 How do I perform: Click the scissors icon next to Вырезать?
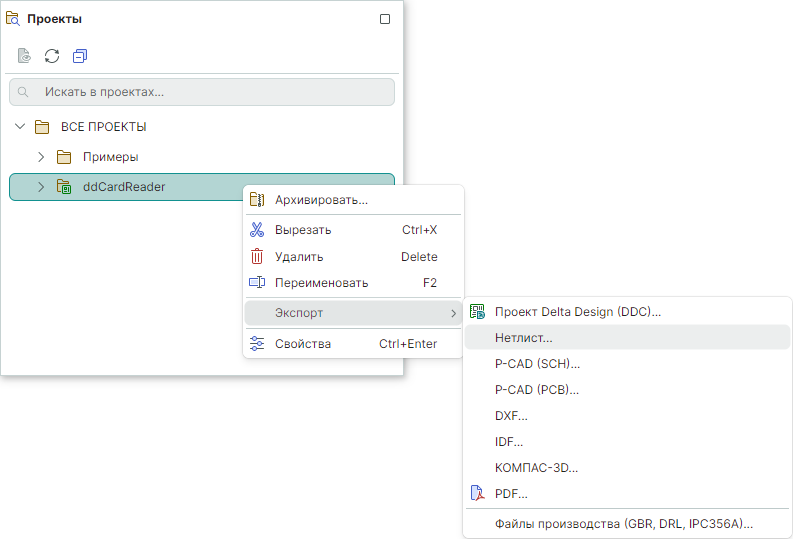point(257,230)
